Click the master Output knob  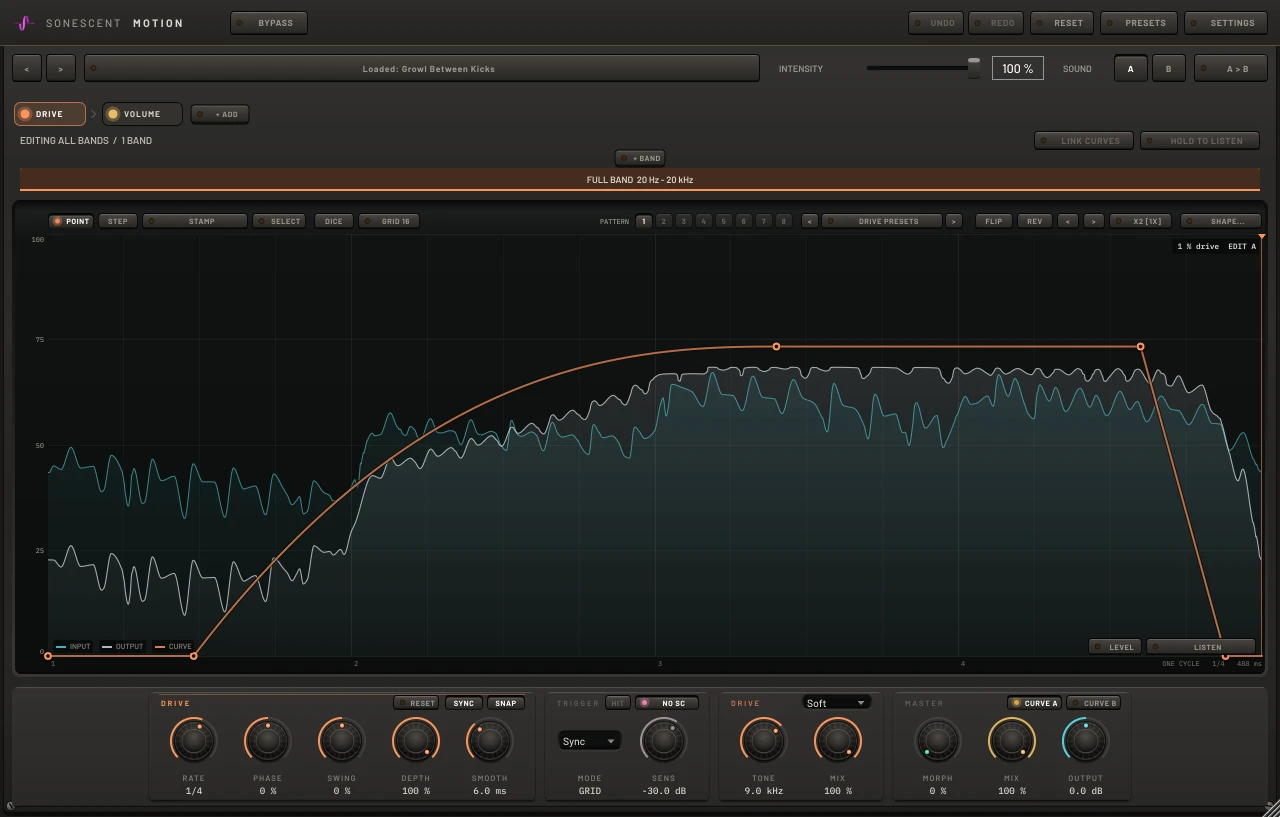point(1085,741)
